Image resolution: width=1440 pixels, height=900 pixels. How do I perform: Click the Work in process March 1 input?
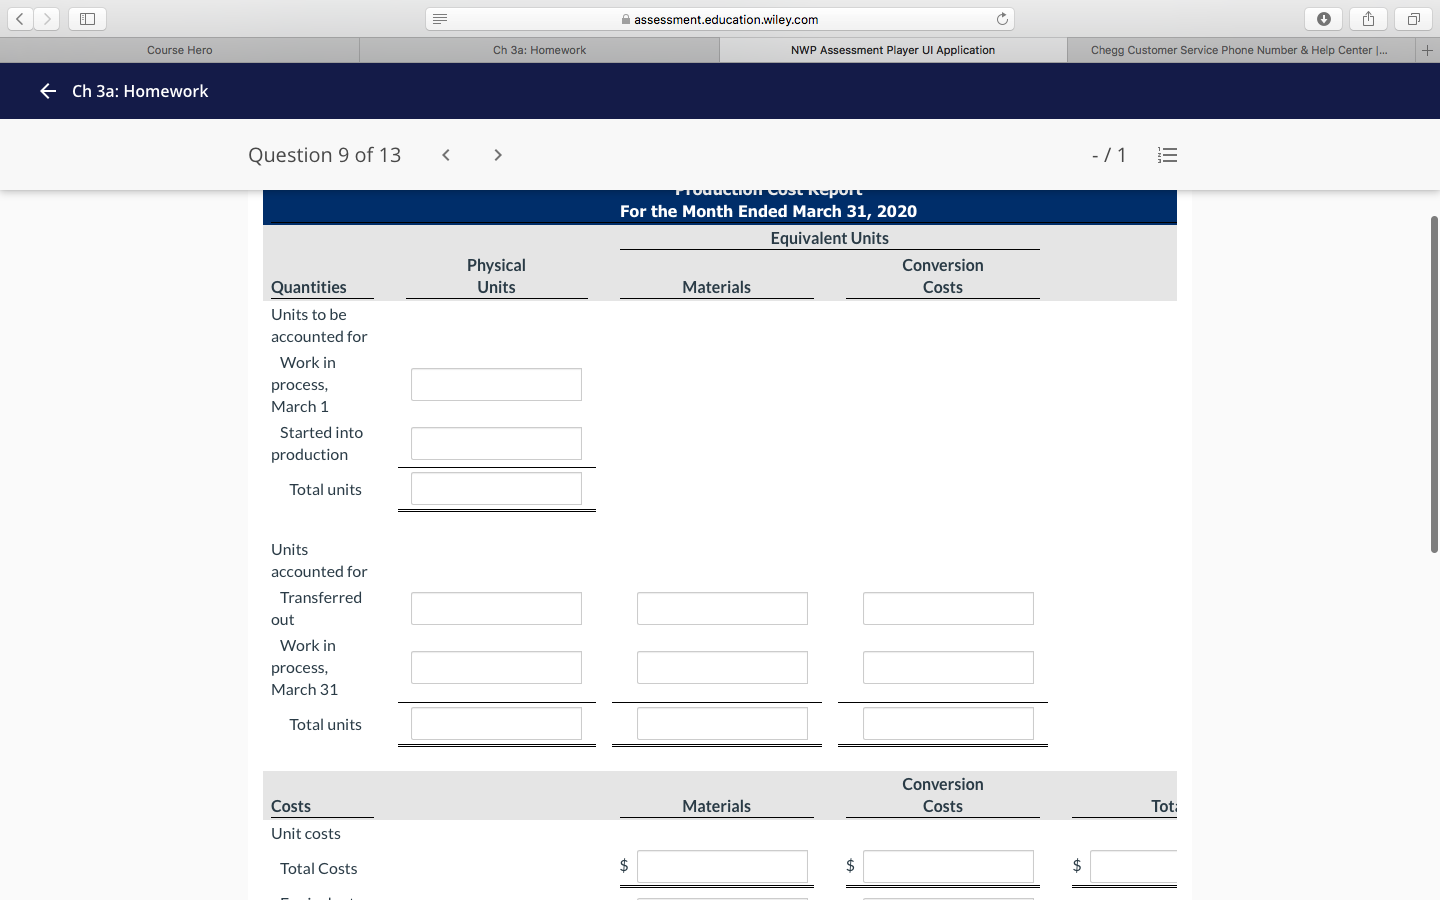click(x=496, y=384)
